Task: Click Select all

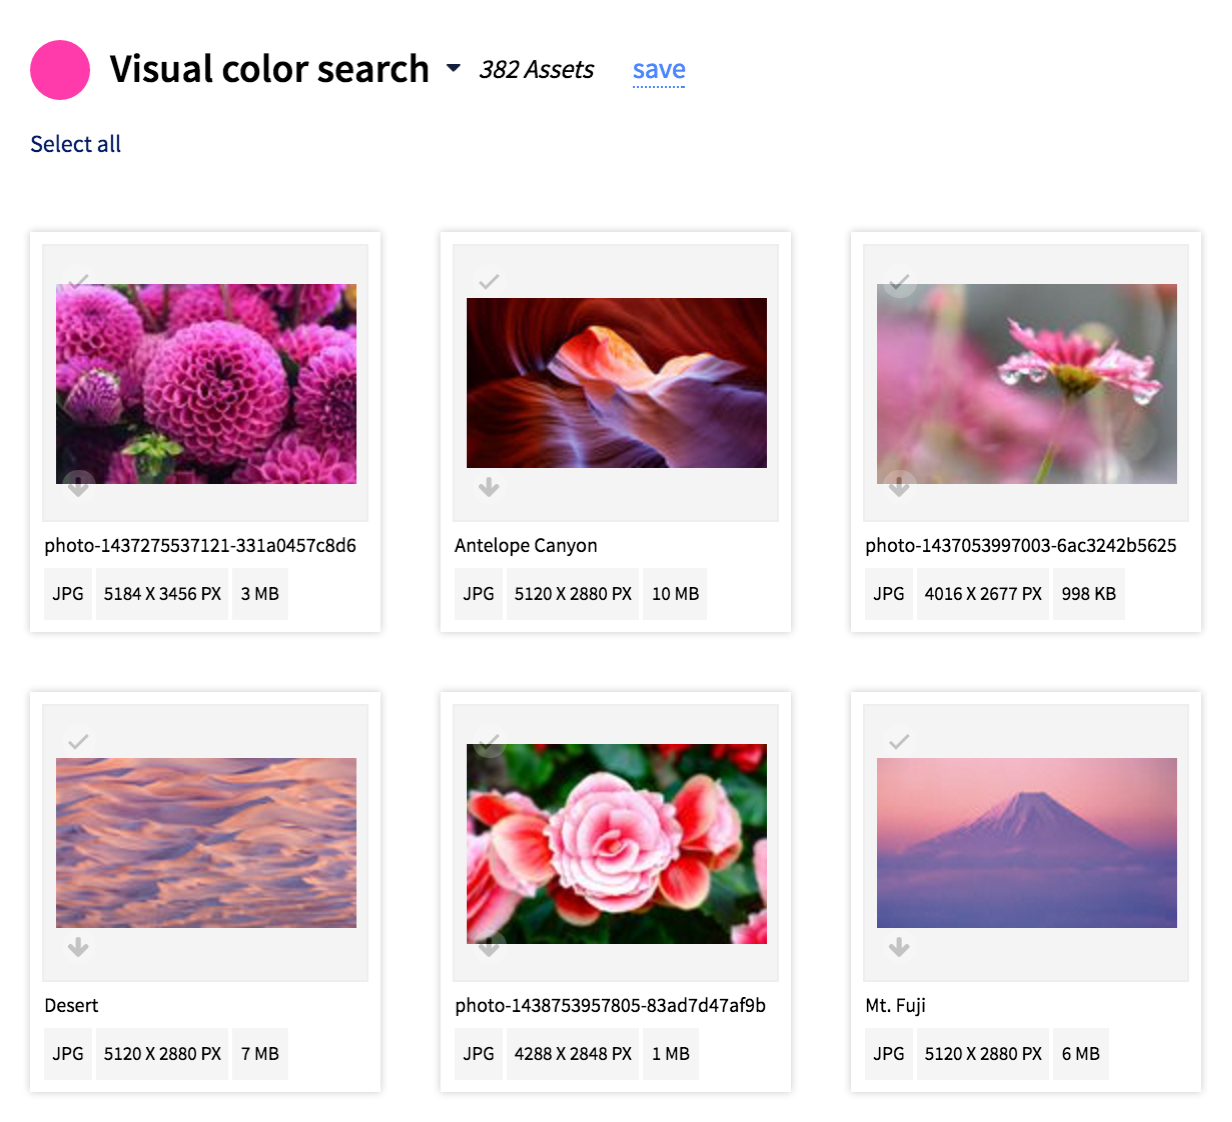Action: coord(75,144)
